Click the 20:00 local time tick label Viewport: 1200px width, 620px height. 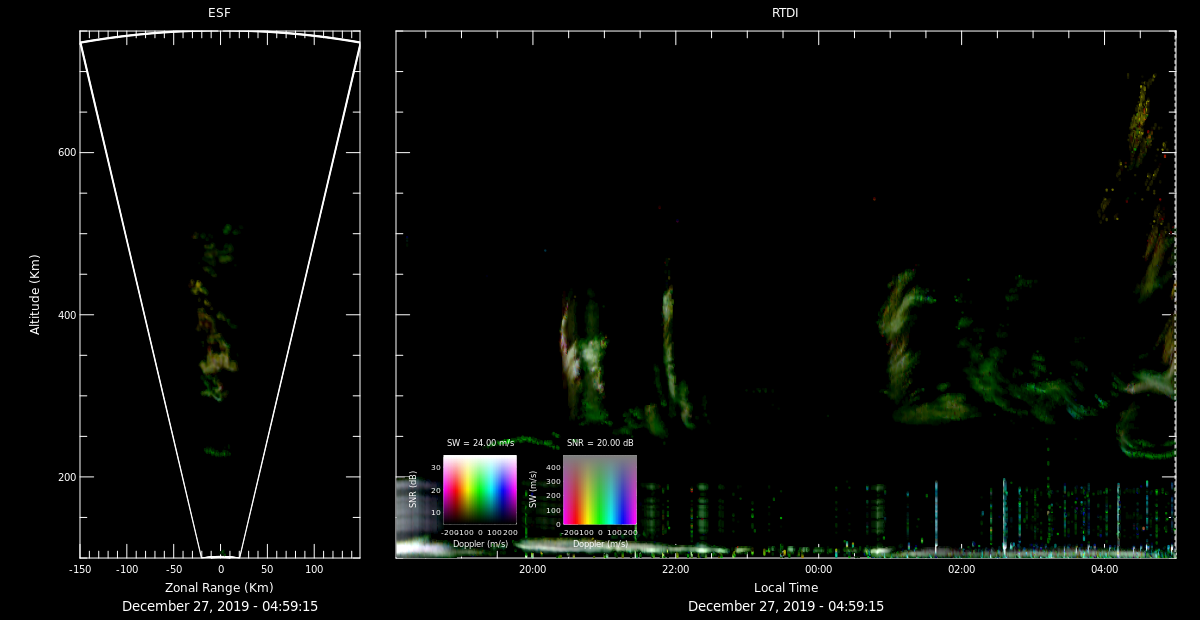click(532, 569)
